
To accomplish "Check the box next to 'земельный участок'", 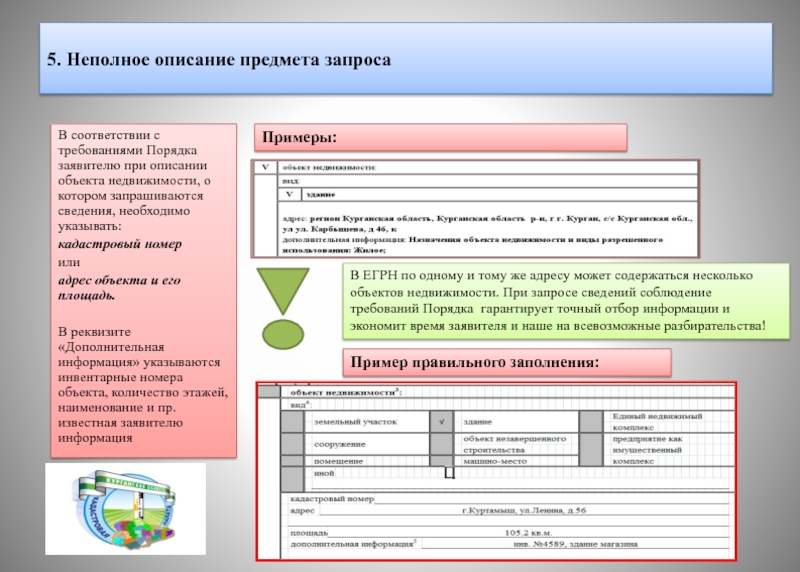I will (292, 422).
